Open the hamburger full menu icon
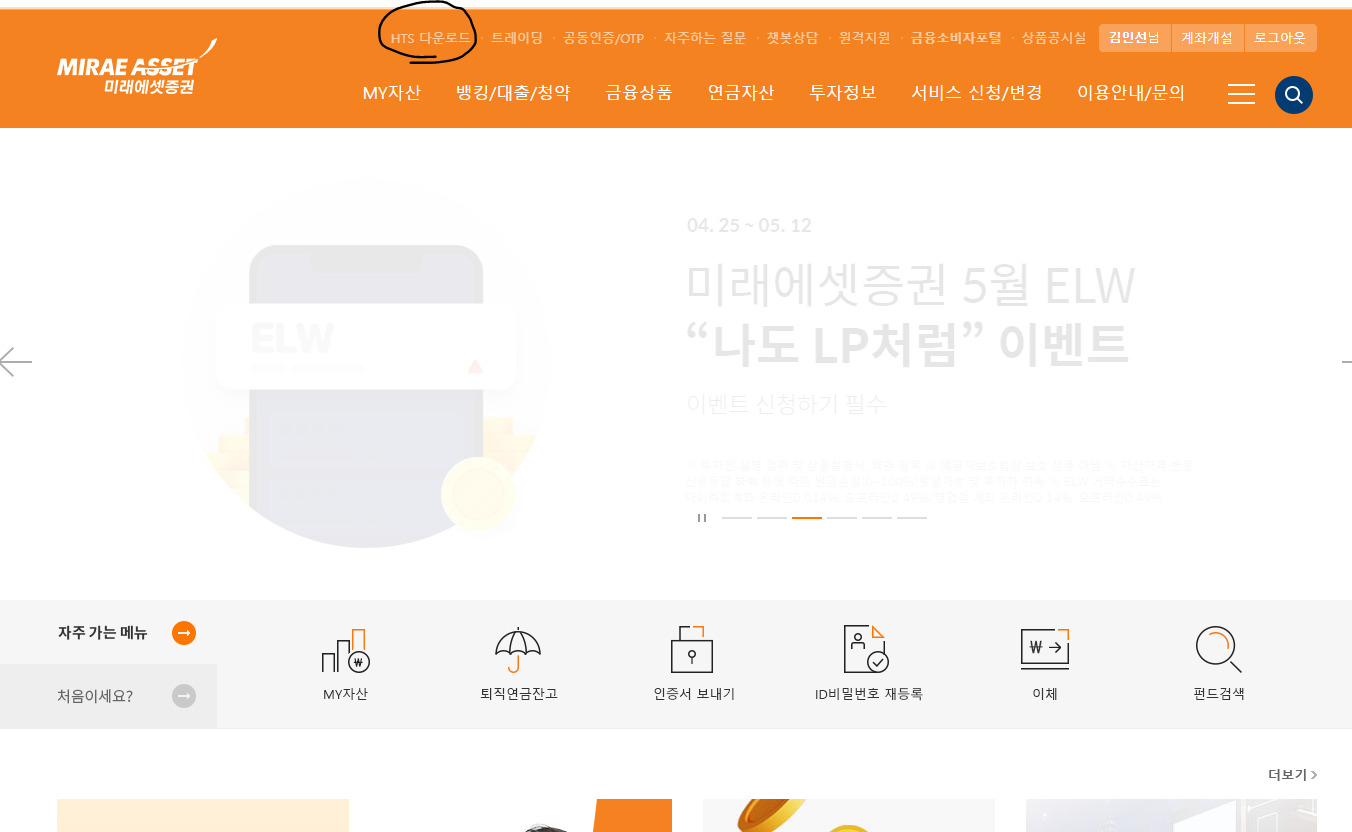The width and height of the screenshot is (1352, 832). click(1241, 94)
